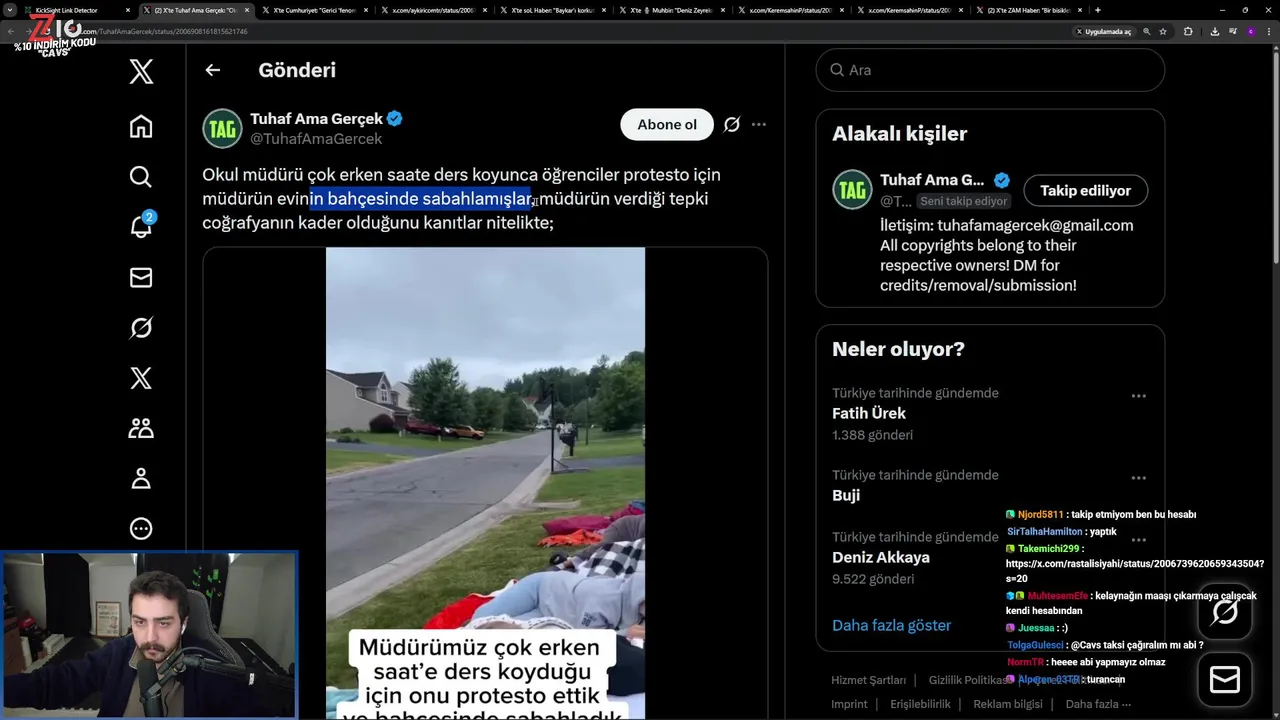Open browser profile avatar

tap(1250, 31)
